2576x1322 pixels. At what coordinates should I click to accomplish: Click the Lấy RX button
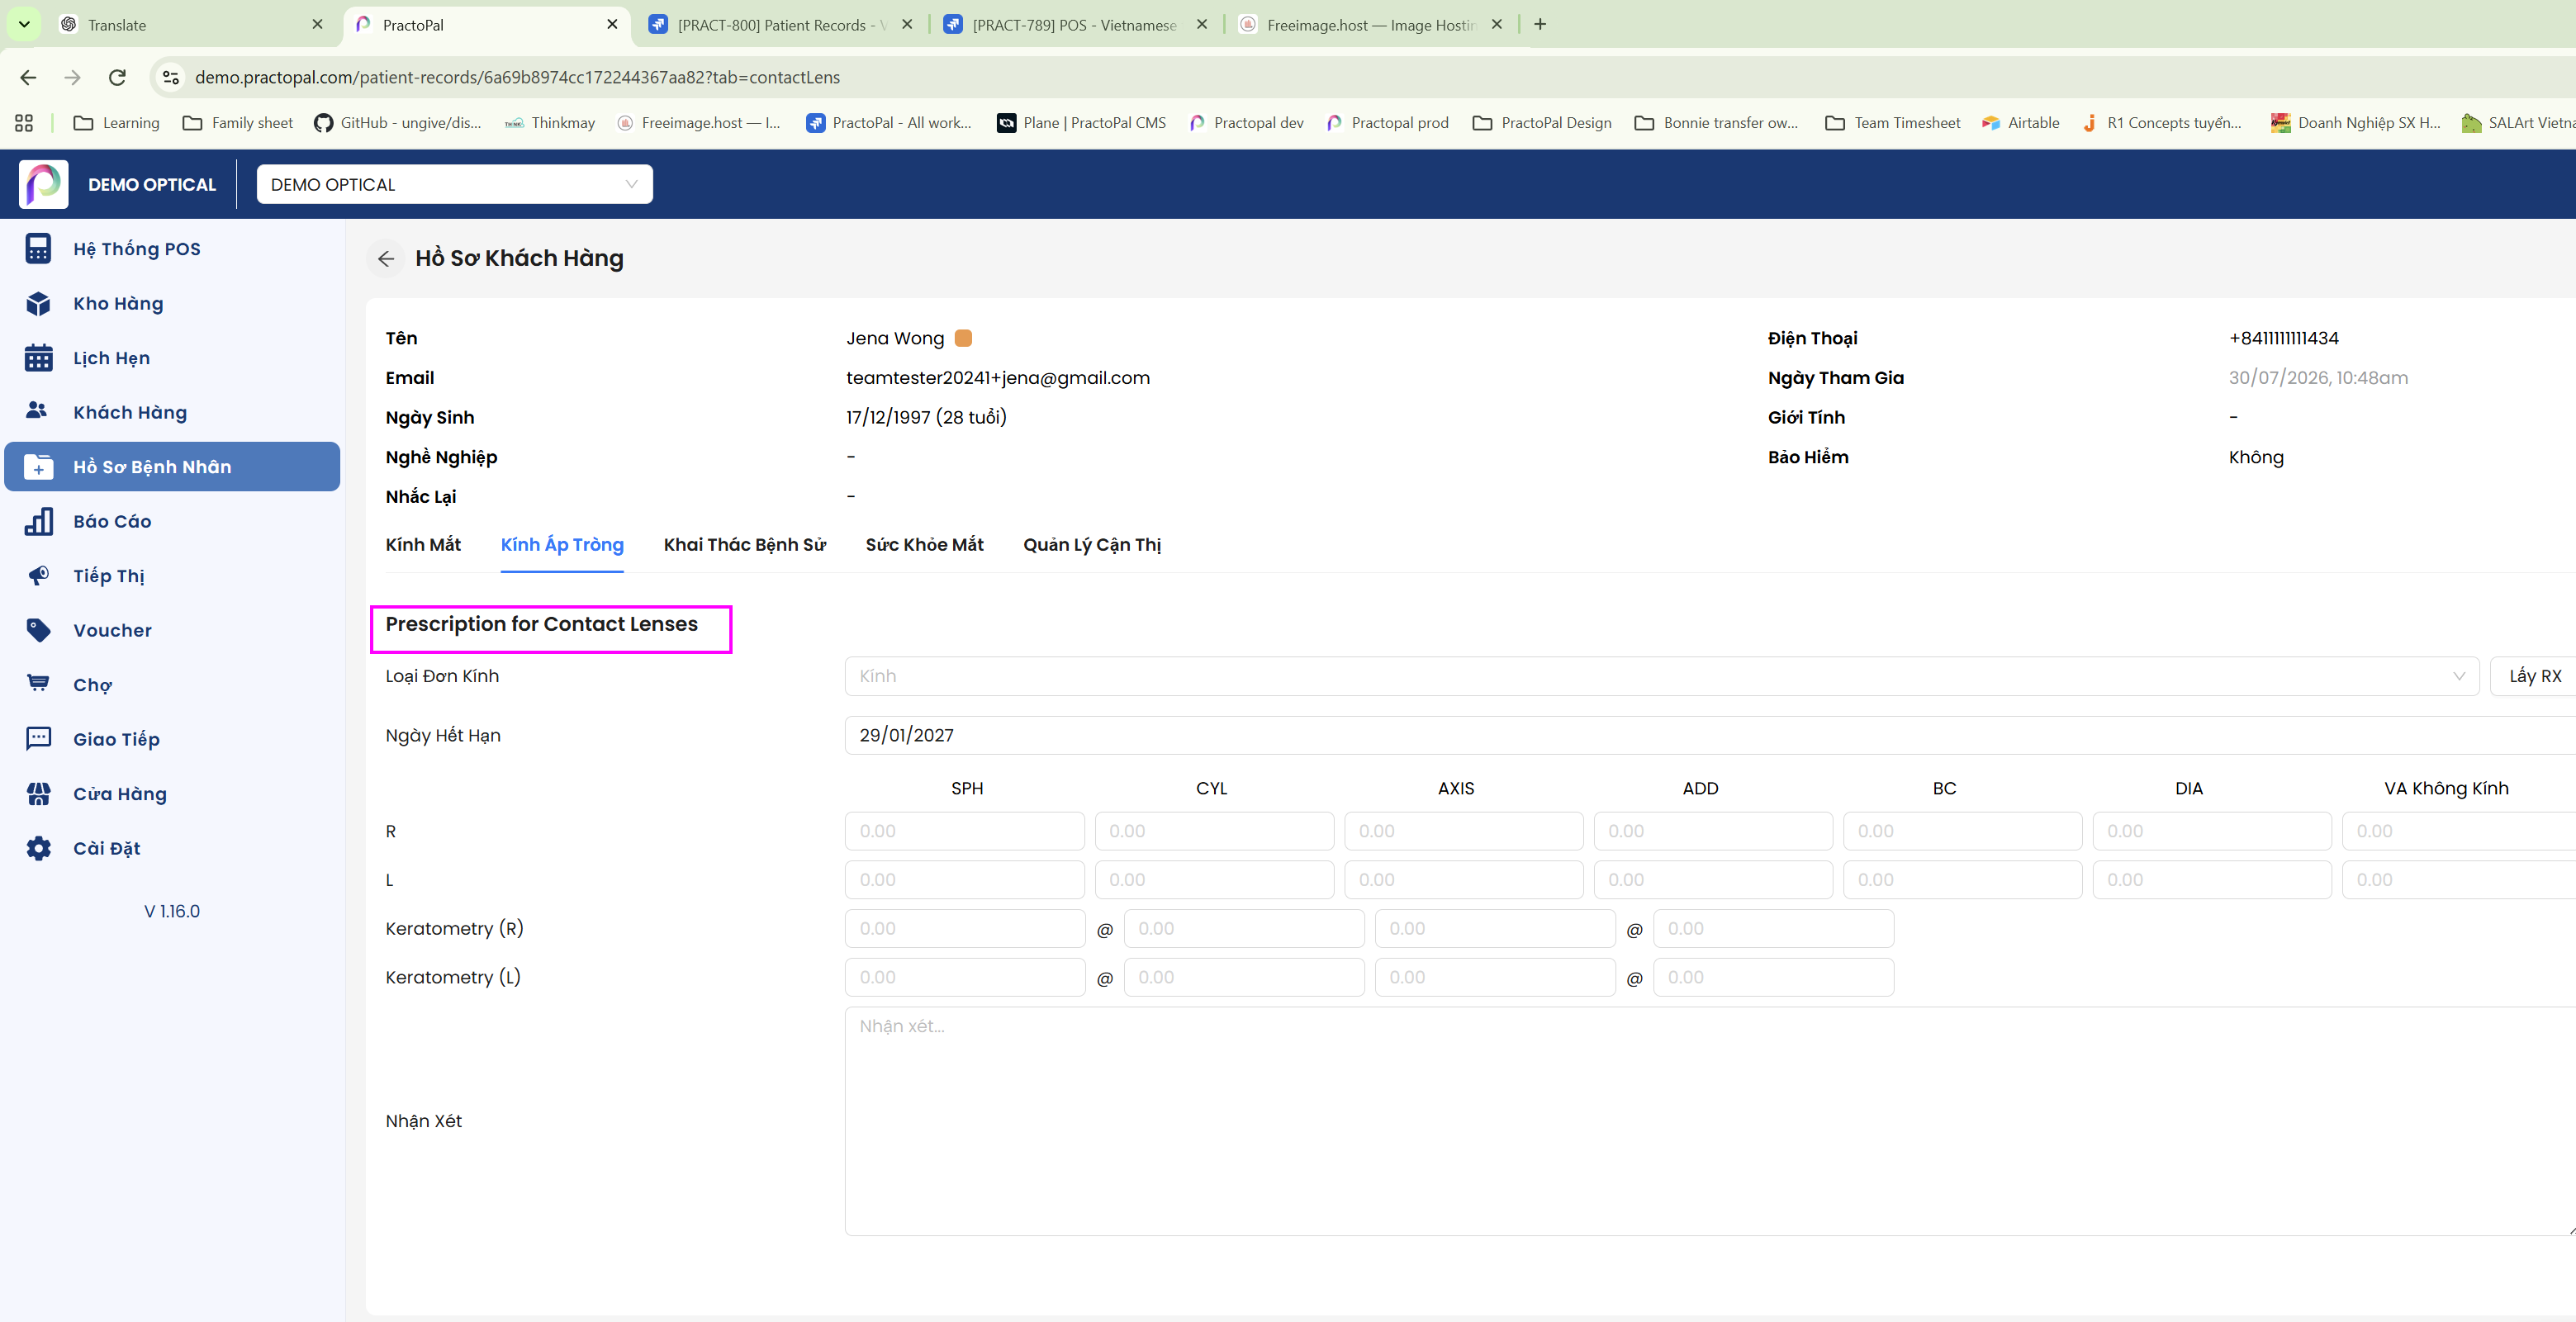[2534, 676]
